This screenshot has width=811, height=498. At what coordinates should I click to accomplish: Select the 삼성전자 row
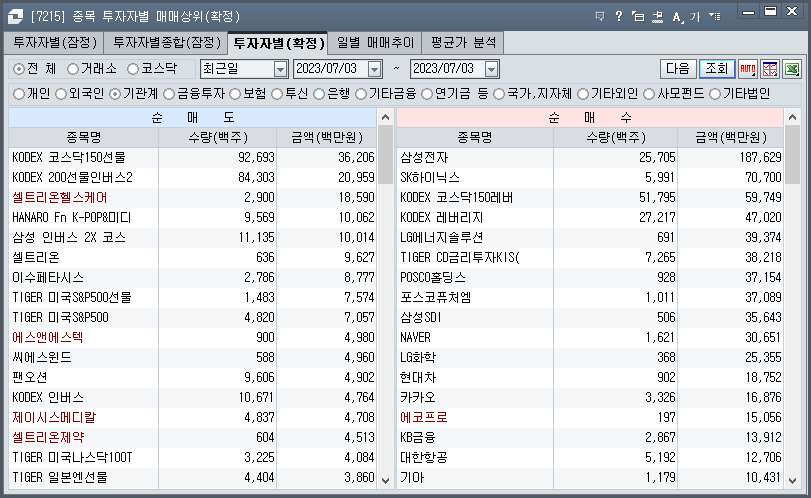pos(590,157)
